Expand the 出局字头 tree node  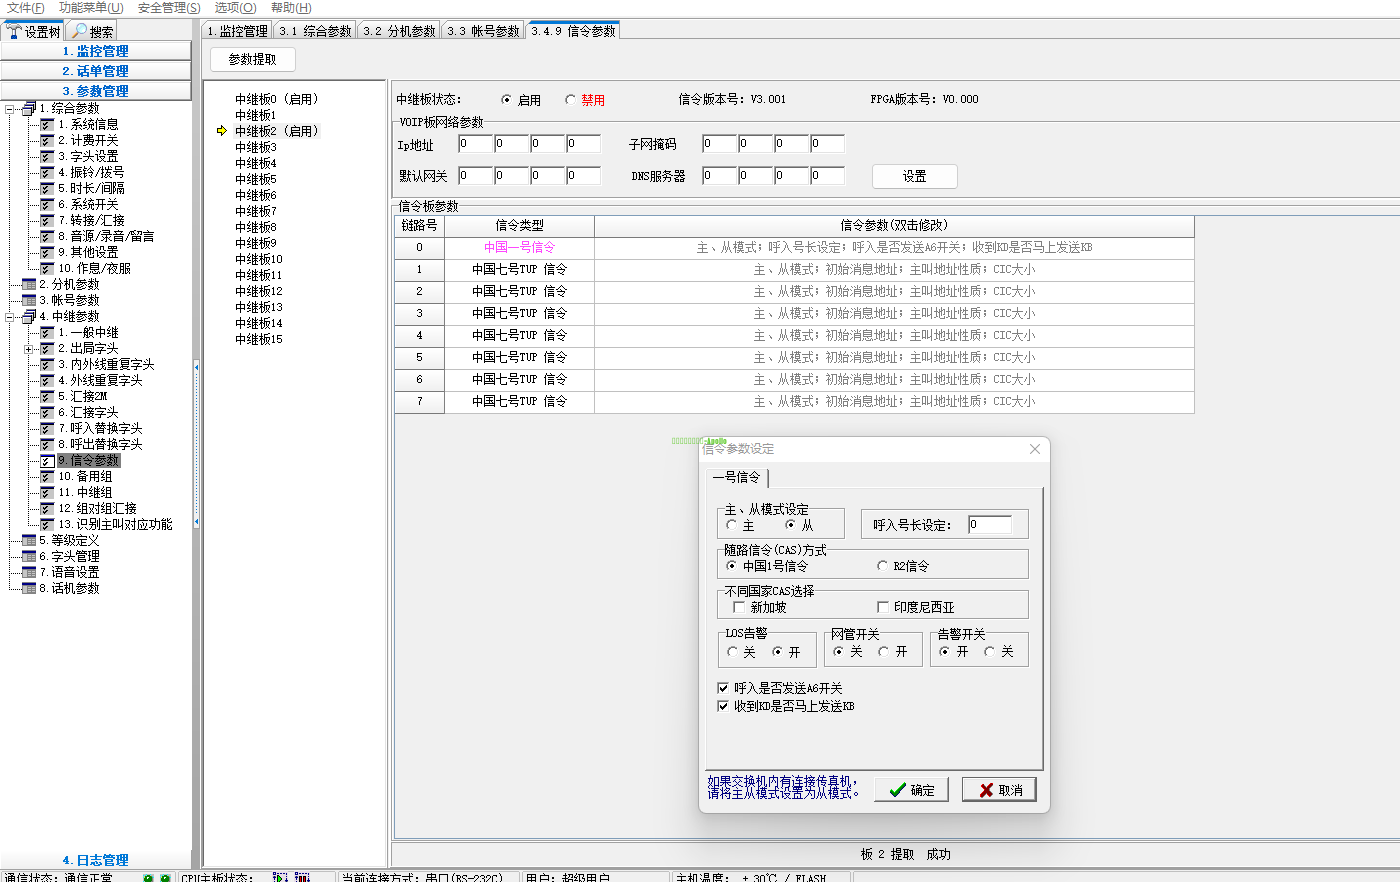click(x=28, y=349)
